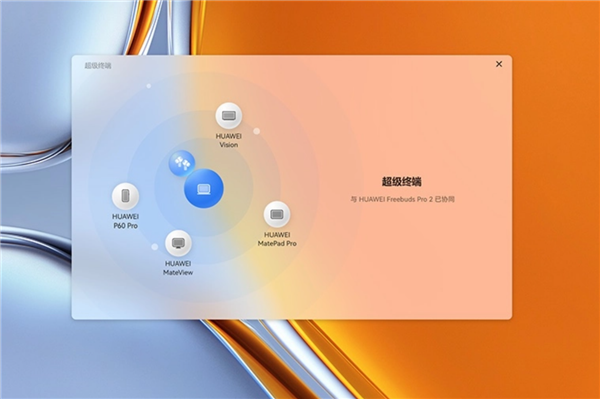Click the 'HUAWEI Freebuds Pro 2 已协同' status text
600x399 pixels.
click(403, 199)
